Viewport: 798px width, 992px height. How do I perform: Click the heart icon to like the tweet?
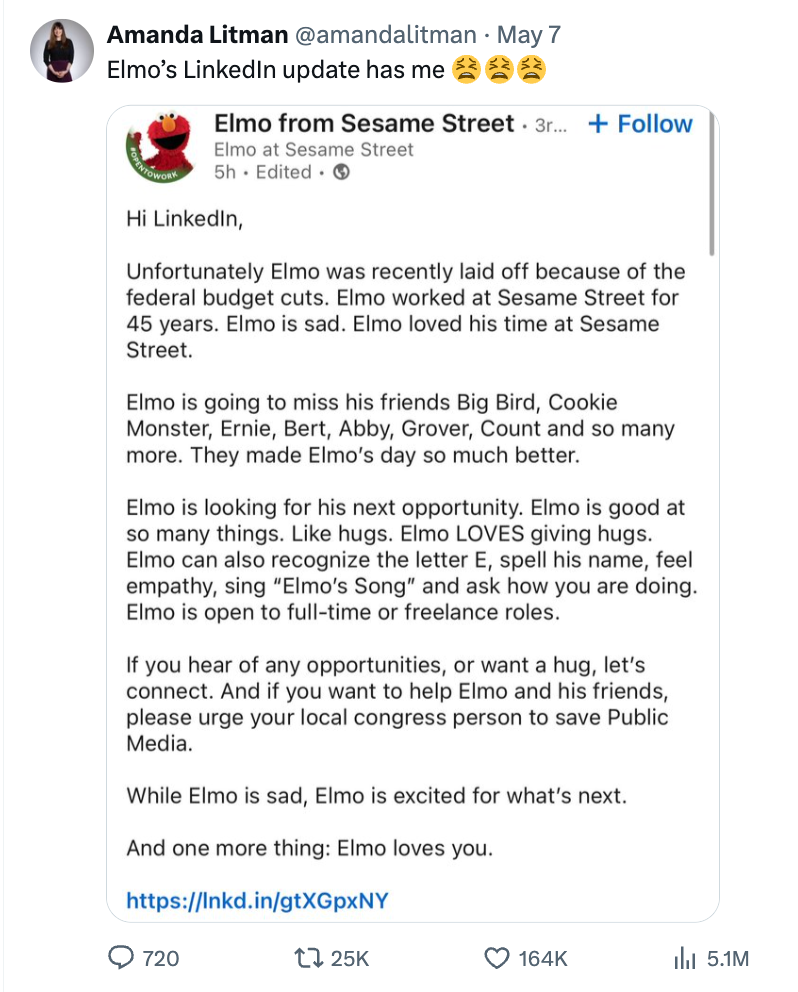pos(495,958)
